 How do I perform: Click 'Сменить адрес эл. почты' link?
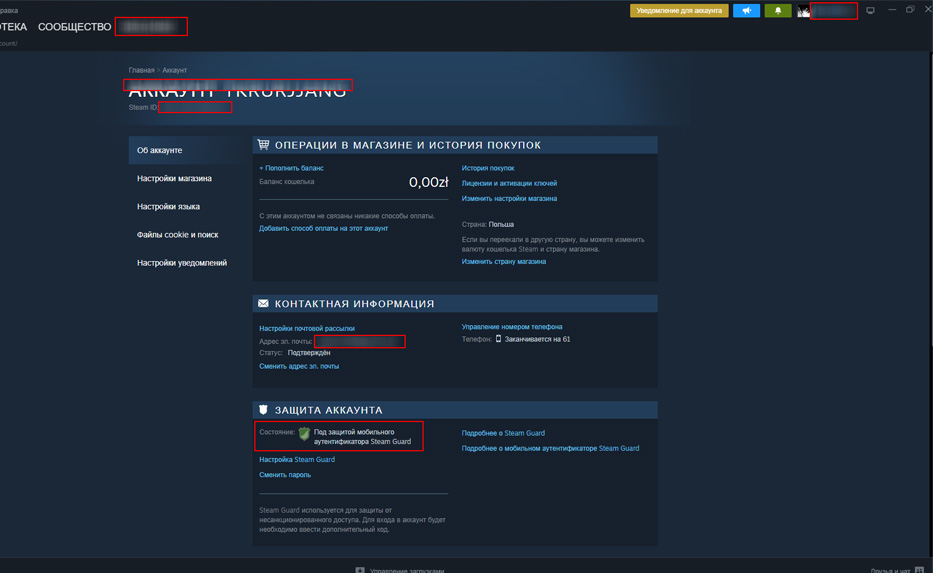299,367
